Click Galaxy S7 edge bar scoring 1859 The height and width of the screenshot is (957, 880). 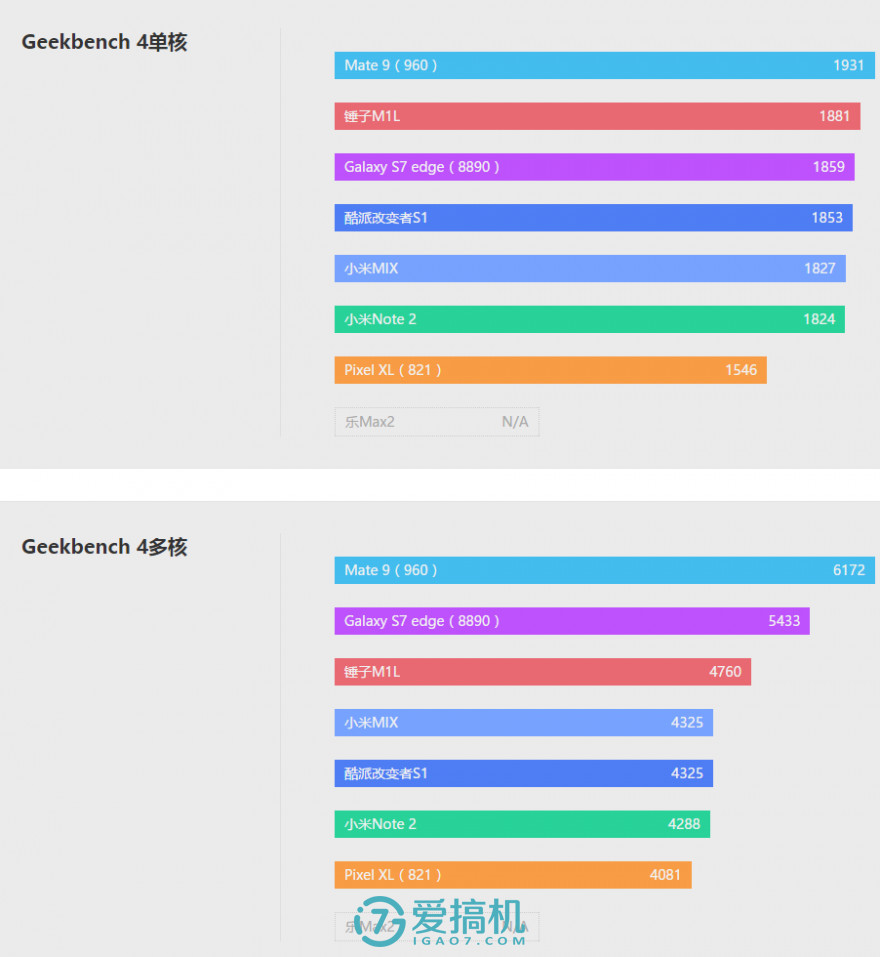click(x=594, y=167)
